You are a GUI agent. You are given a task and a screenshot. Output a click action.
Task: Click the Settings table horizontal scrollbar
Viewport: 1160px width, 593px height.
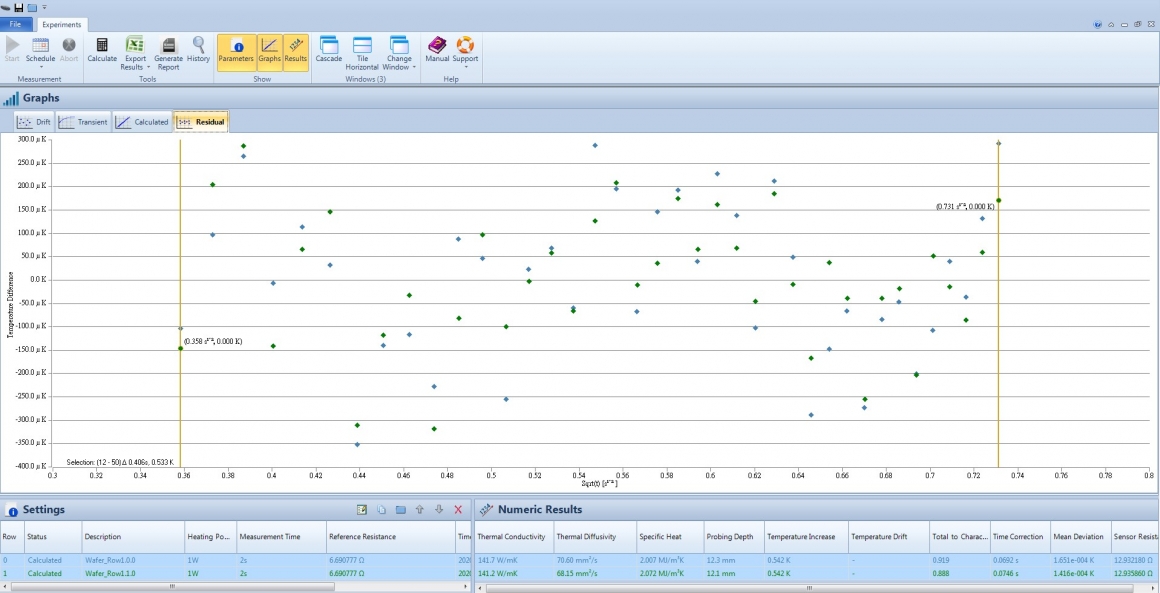coord(171,587)
